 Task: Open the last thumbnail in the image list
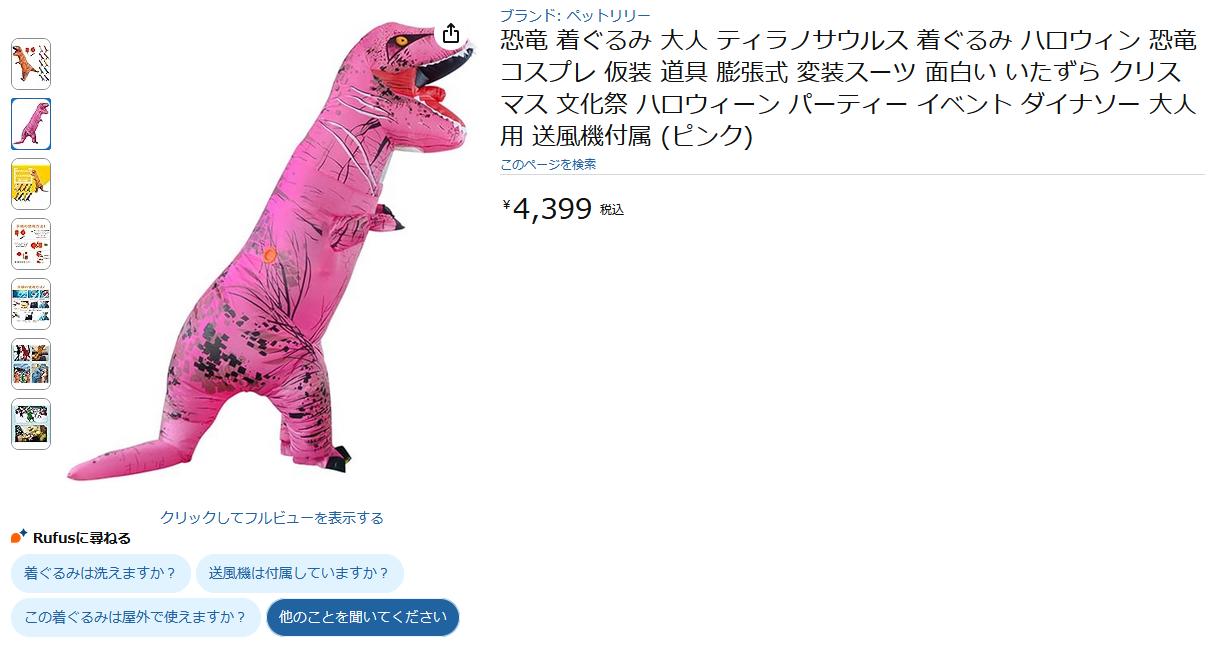[x=31, y=424]
